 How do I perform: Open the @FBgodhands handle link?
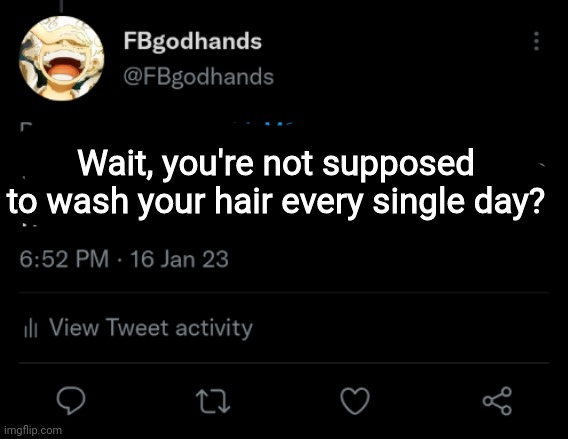[199, 77]
